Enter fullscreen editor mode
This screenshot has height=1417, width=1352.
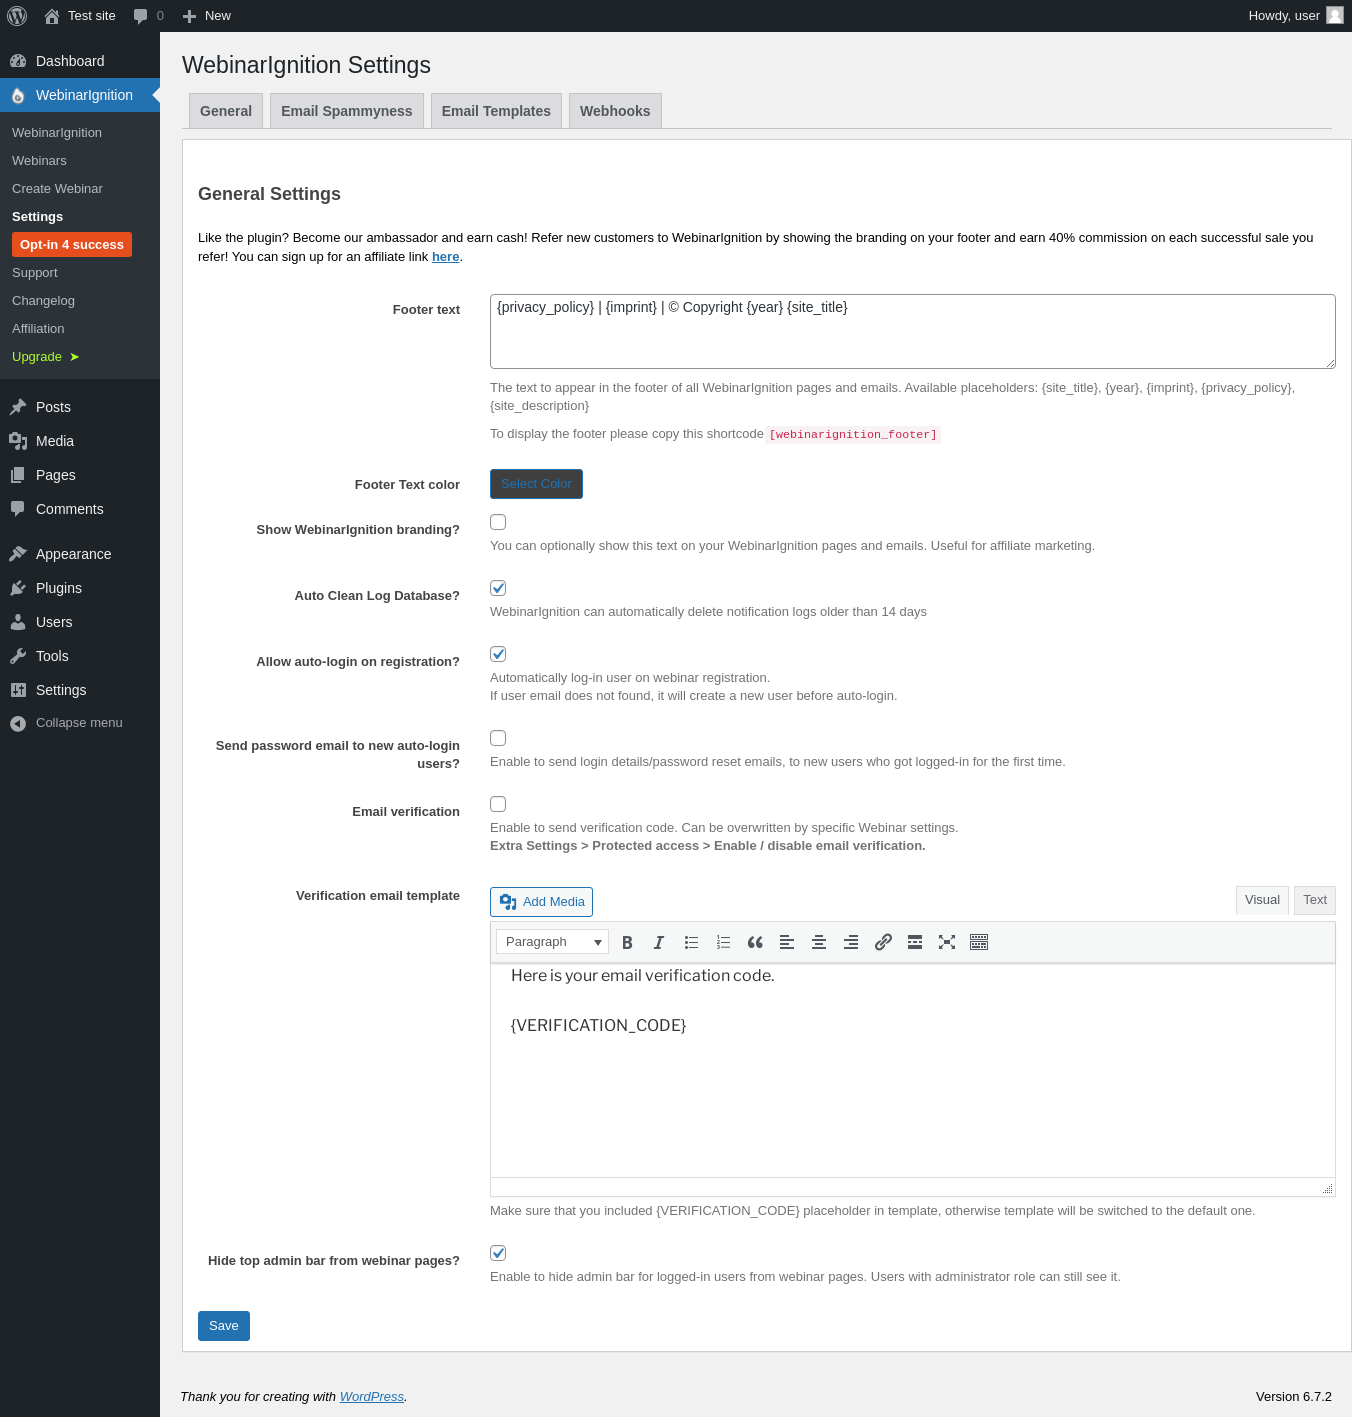(947, 942)
